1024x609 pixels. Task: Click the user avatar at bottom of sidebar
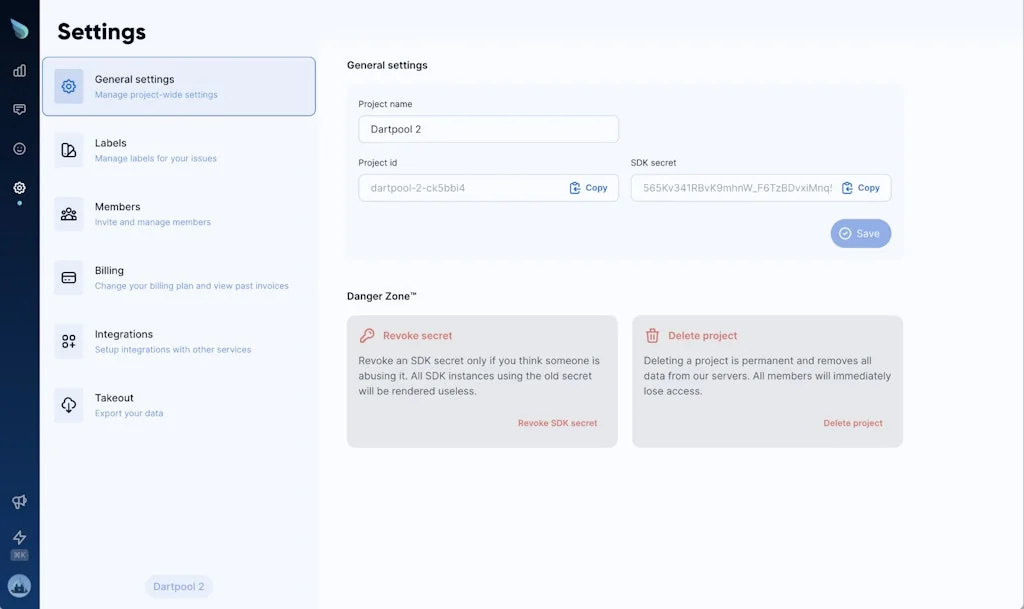(19, 585)
